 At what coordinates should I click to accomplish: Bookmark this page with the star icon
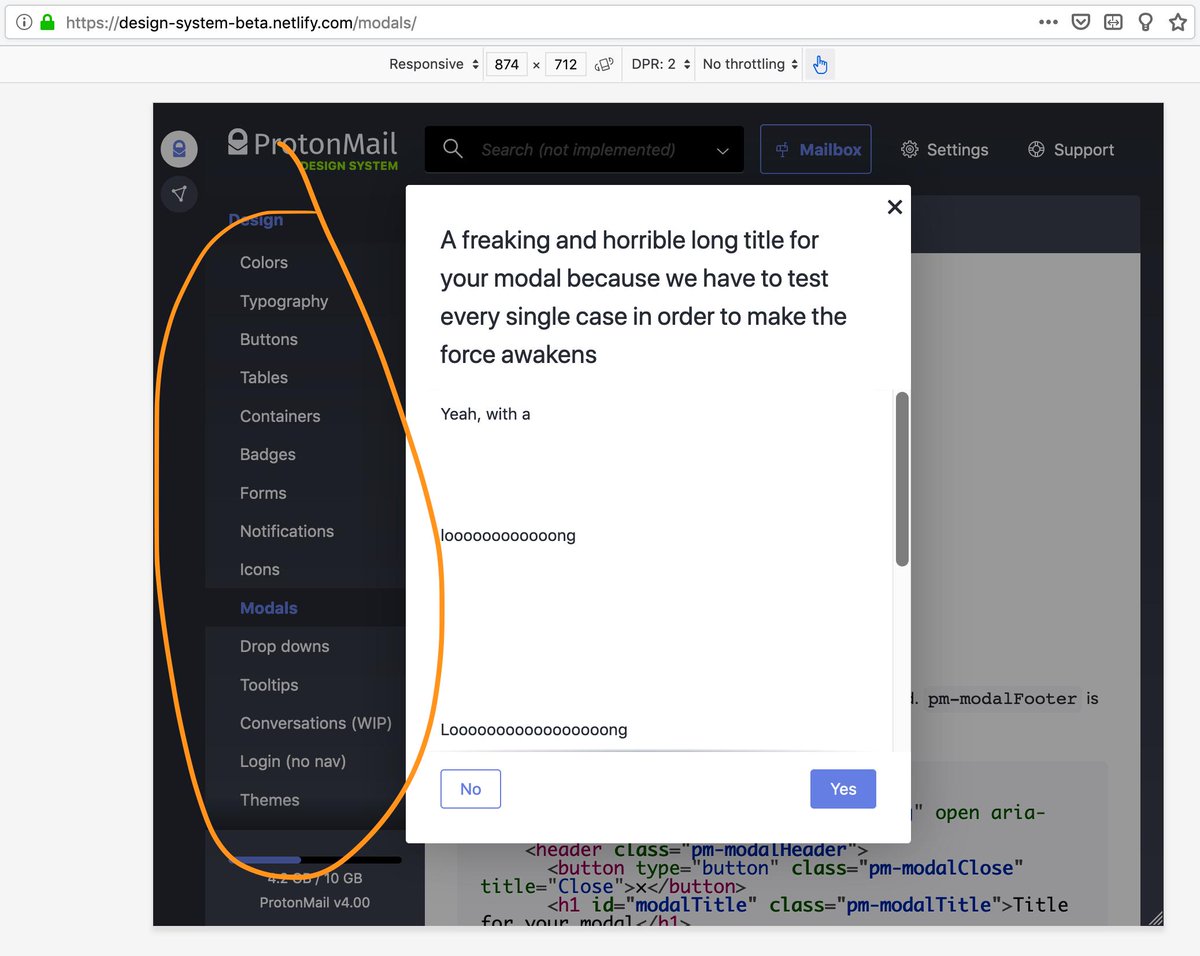pos(1178,21)
